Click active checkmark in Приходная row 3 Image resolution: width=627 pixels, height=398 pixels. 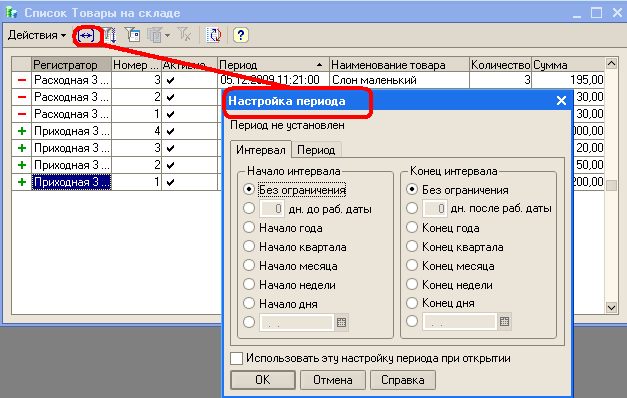pos(171,148)
